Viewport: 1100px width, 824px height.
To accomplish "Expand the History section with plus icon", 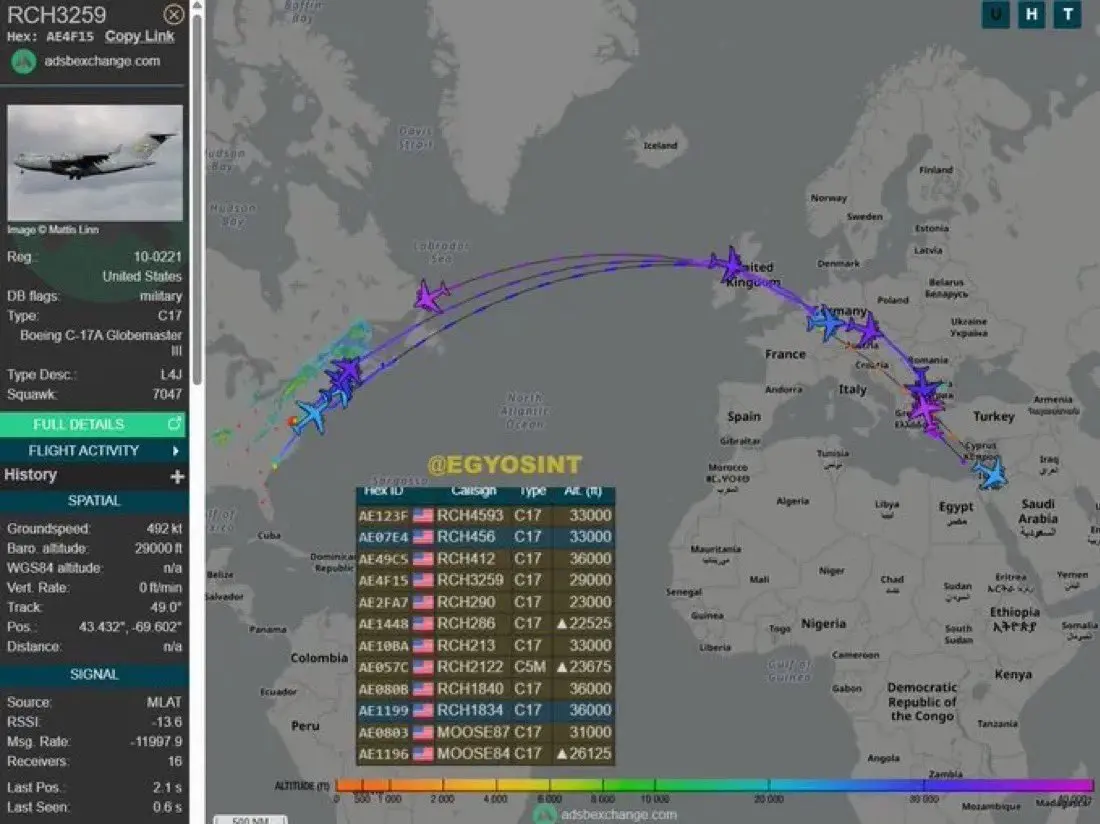I will tap(177, 476).
